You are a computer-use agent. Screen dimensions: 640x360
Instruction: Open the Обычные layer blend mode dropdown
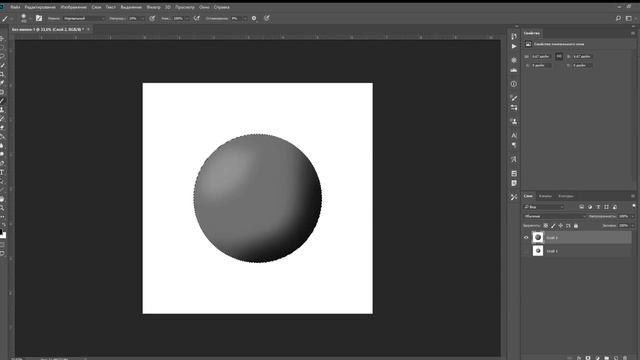555,216
